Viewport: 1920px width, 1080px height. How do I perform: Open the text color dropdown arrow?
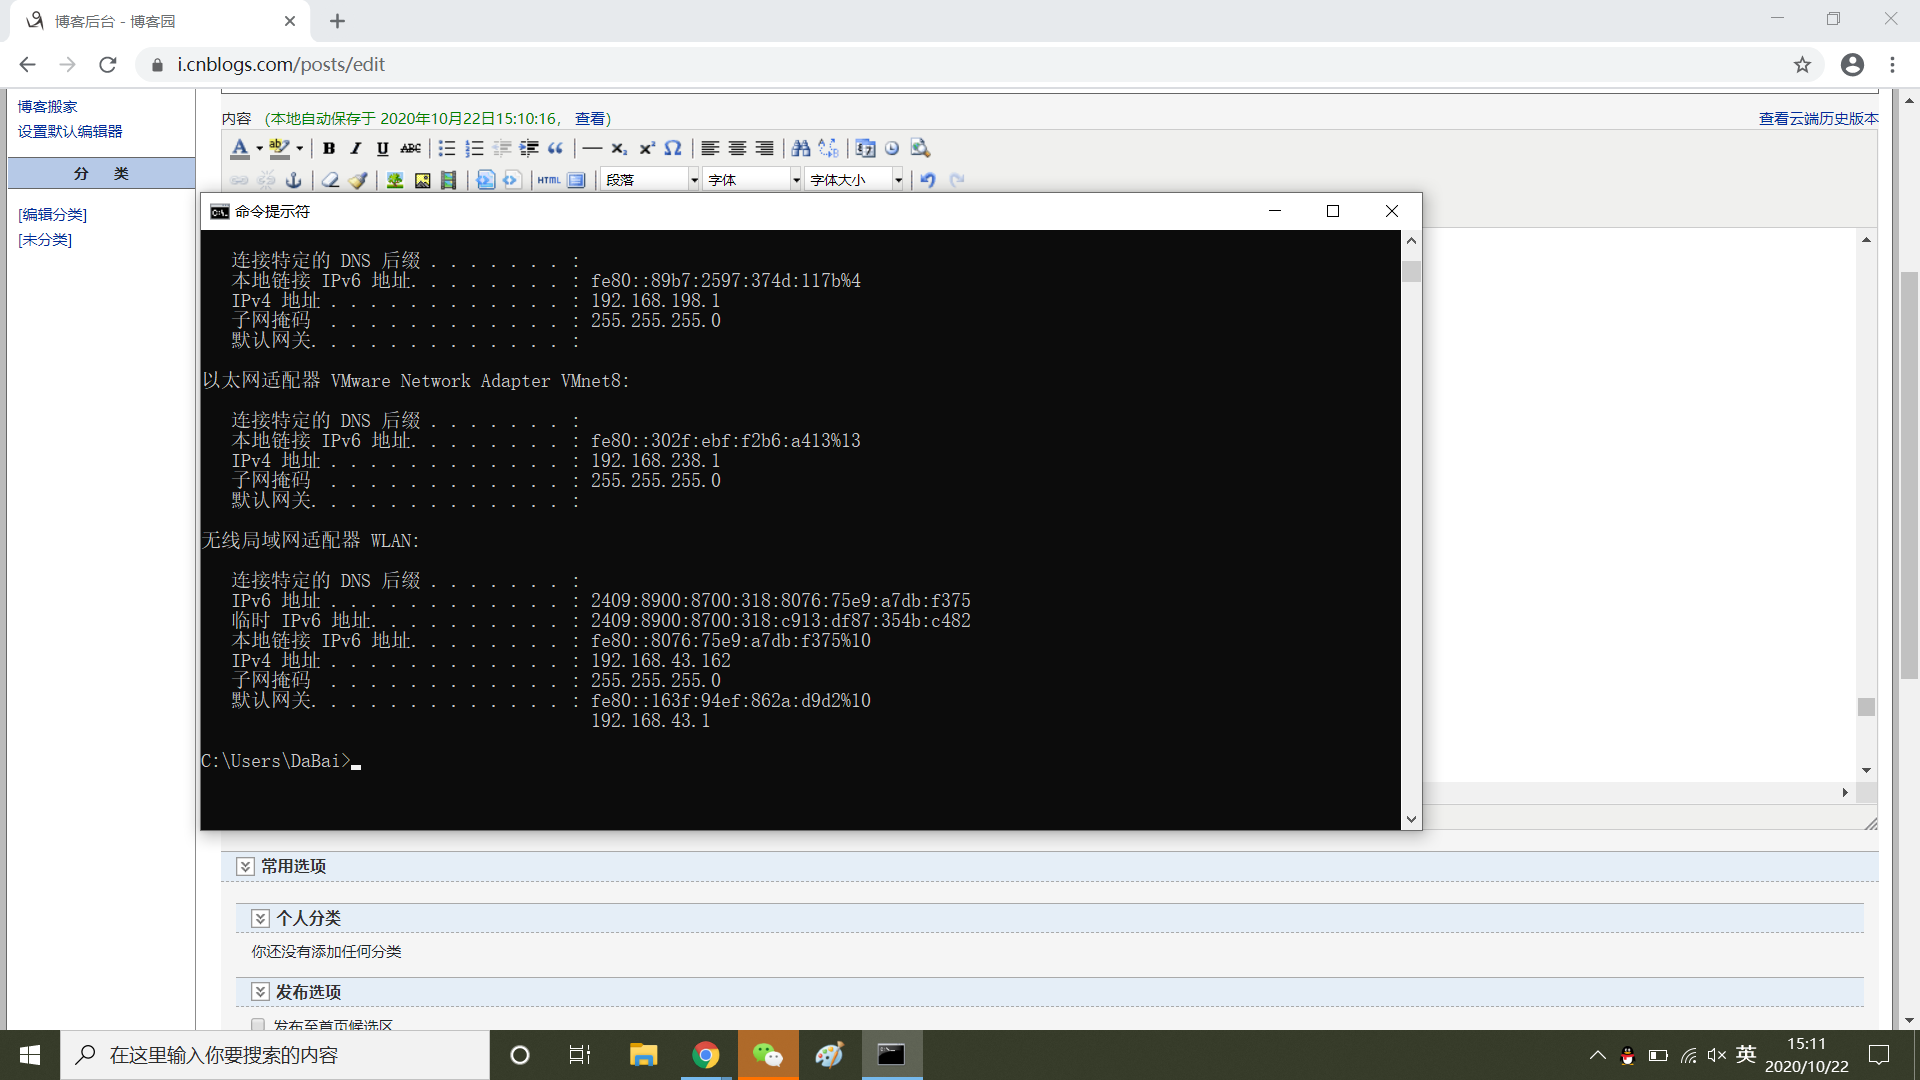pos(259,149)
